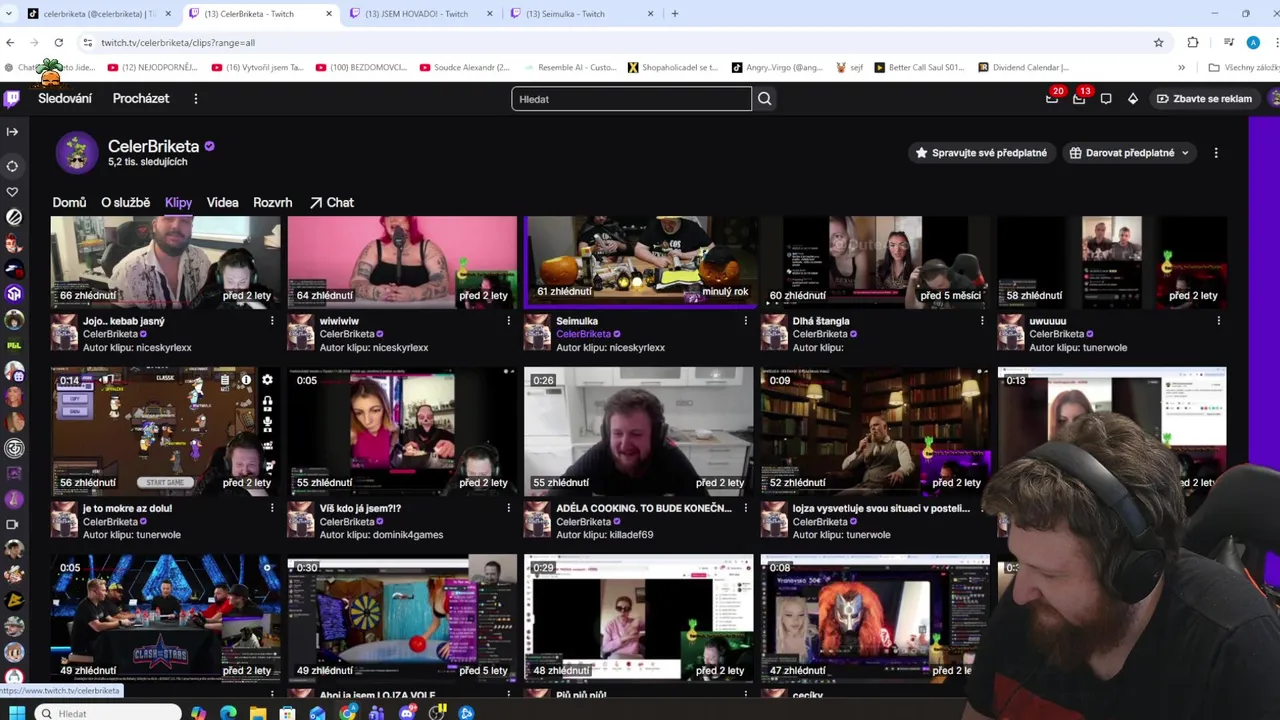Open options for clip 'wiwiwiw'

508,321
